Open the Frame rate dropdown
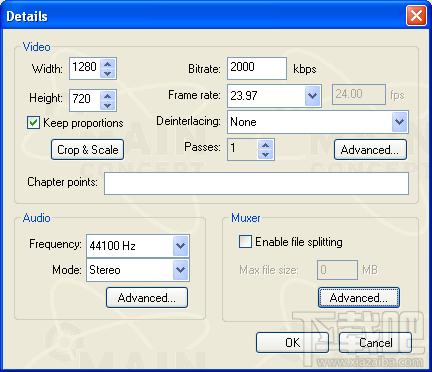Screen dimensions: 432x372 pyautogui.click(x=312, y=96)
